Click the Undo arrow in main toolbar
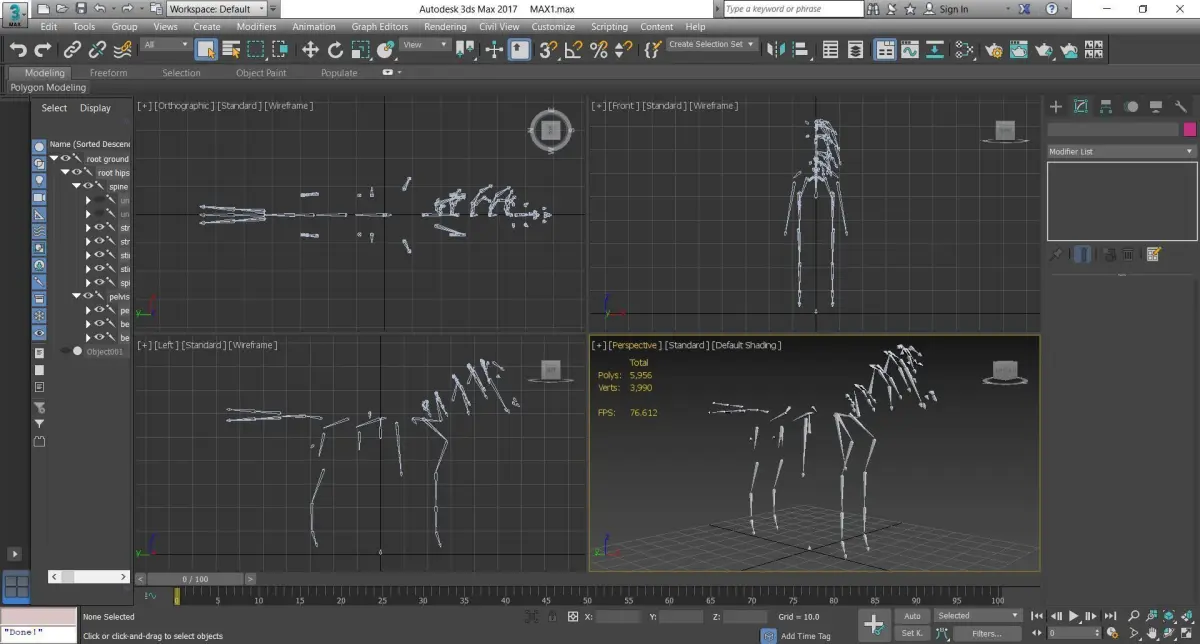The height and width of the screenshot is (644, 1200). click(x=18, y=49)
